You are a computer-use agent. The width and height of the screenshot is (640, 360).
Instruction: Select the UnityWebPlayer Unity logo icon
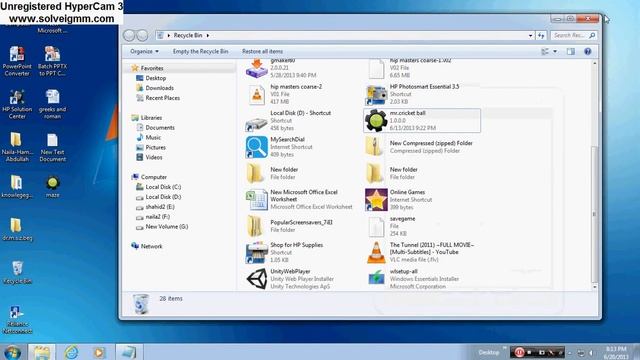257,279
